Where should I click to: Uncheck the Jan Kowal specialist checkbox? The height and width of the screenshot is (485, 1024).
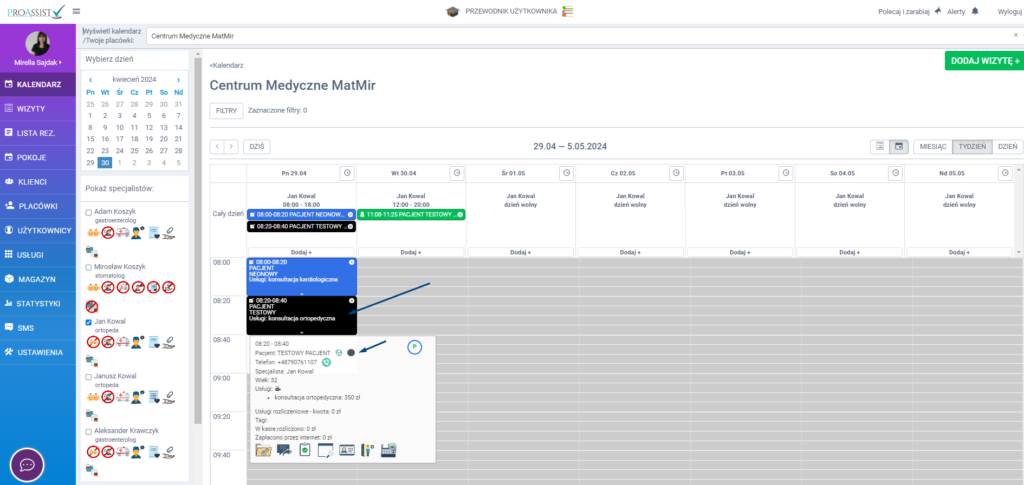[x=89, y=322]
